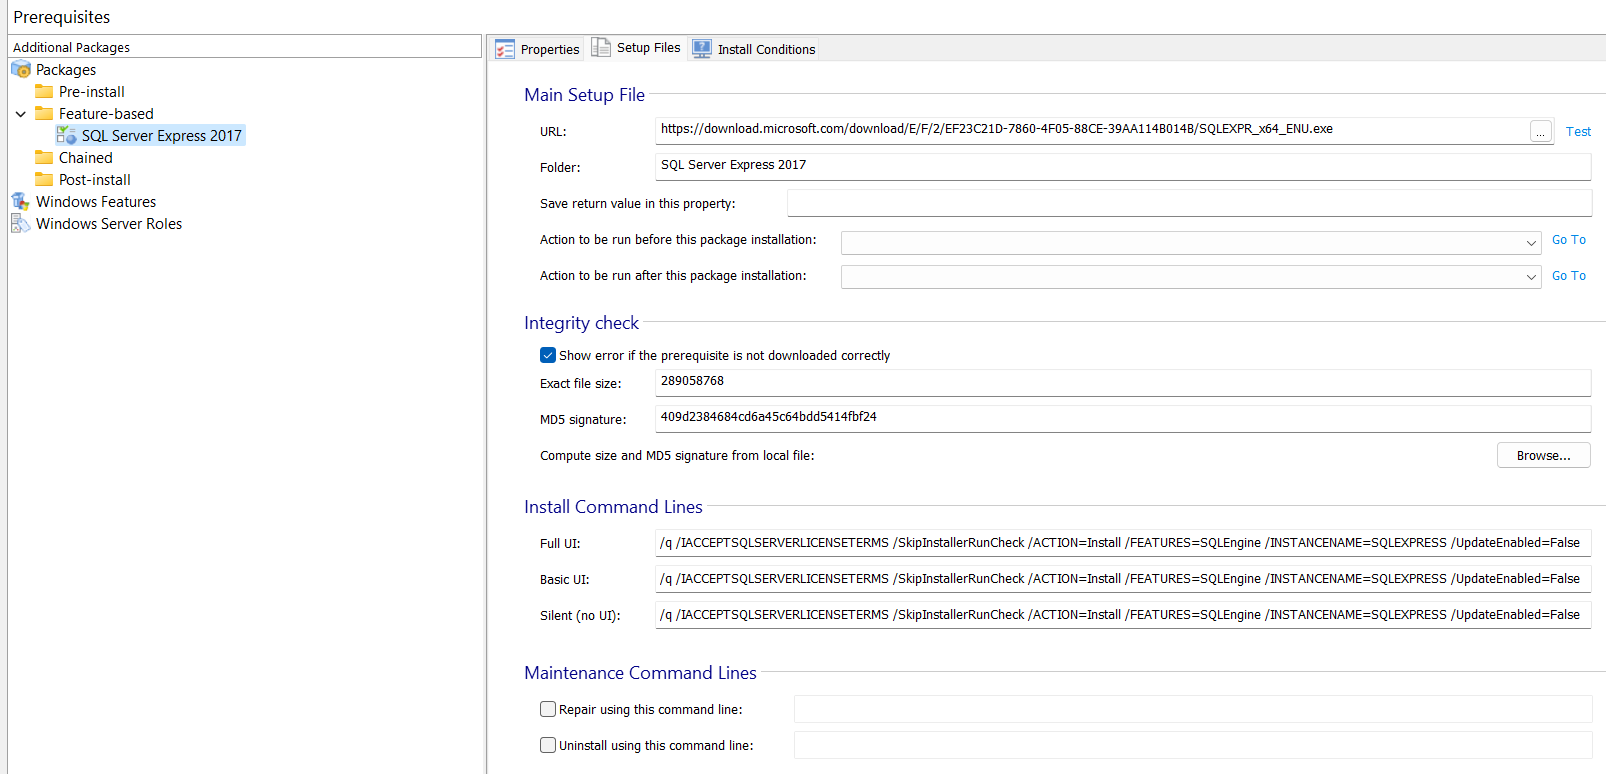This screenshot has width=1606, height=774.
Task: Open the action after package installation dropdown
Action: click(x=1530, y=277)
